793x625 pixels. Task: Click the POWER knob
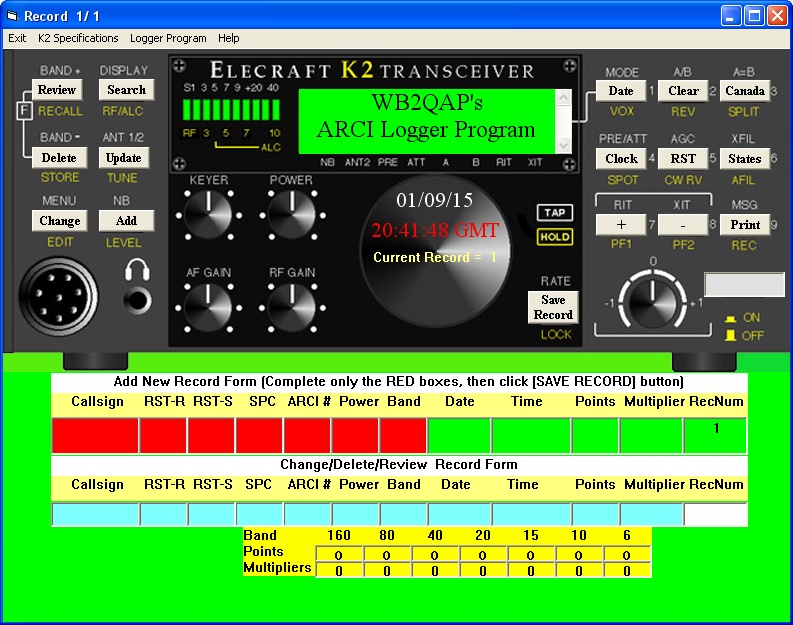(x=292, y=214)
